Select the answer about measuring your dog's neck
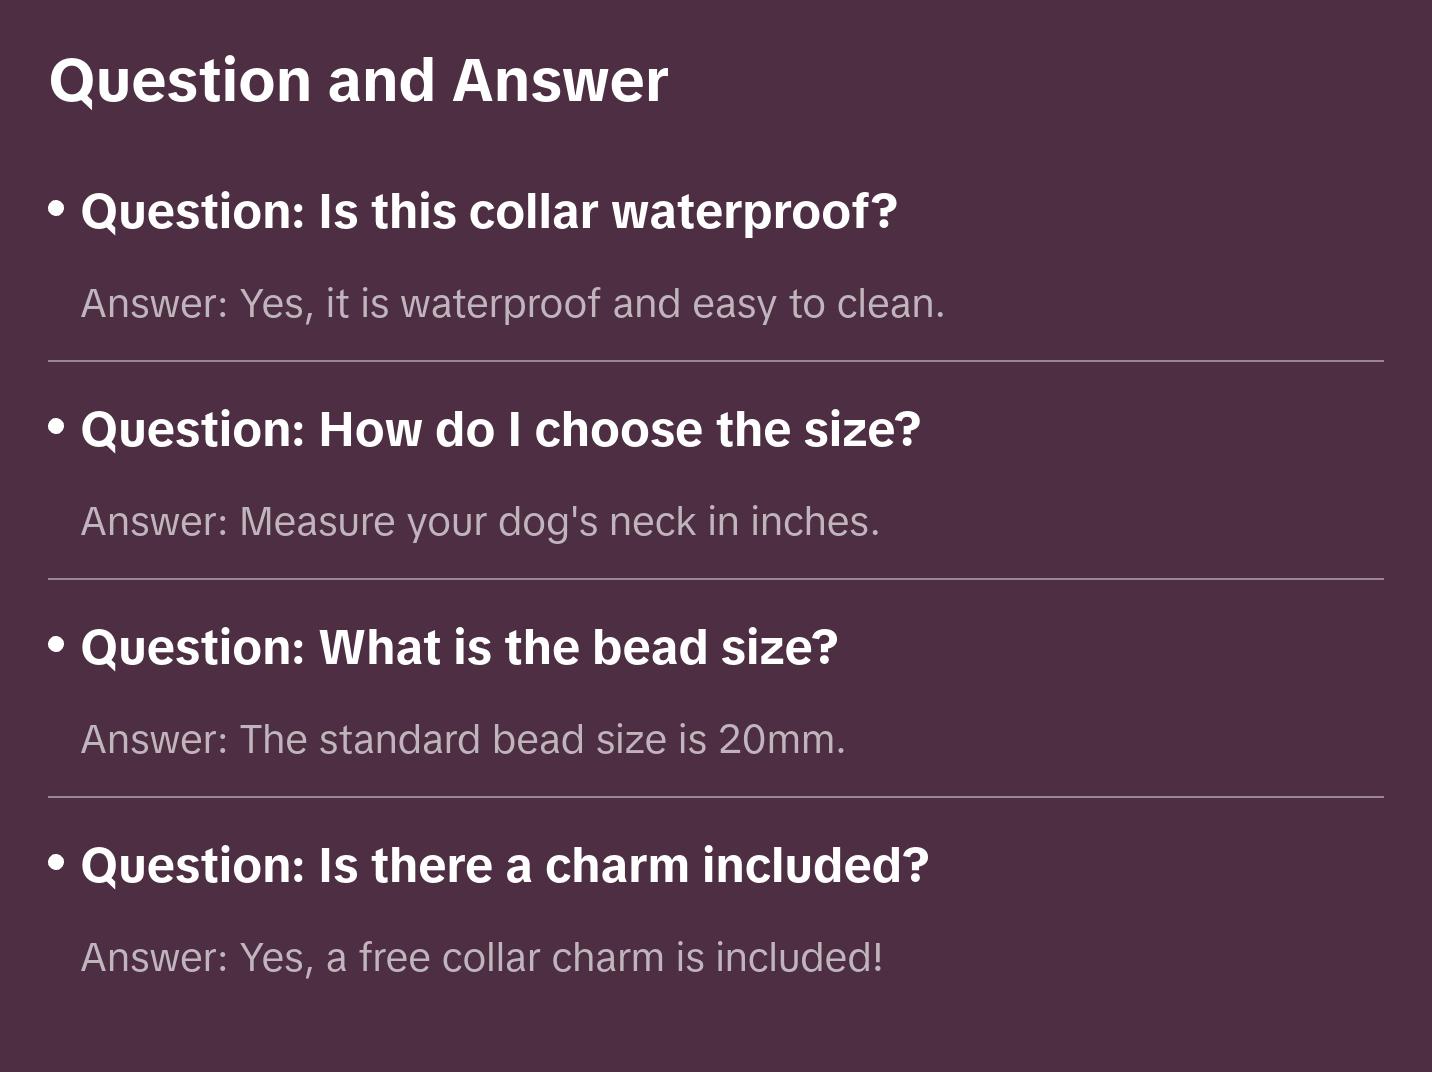The height and width of the screenshot is (1072, 1432). pyautogui.click(x=480, y=522)
